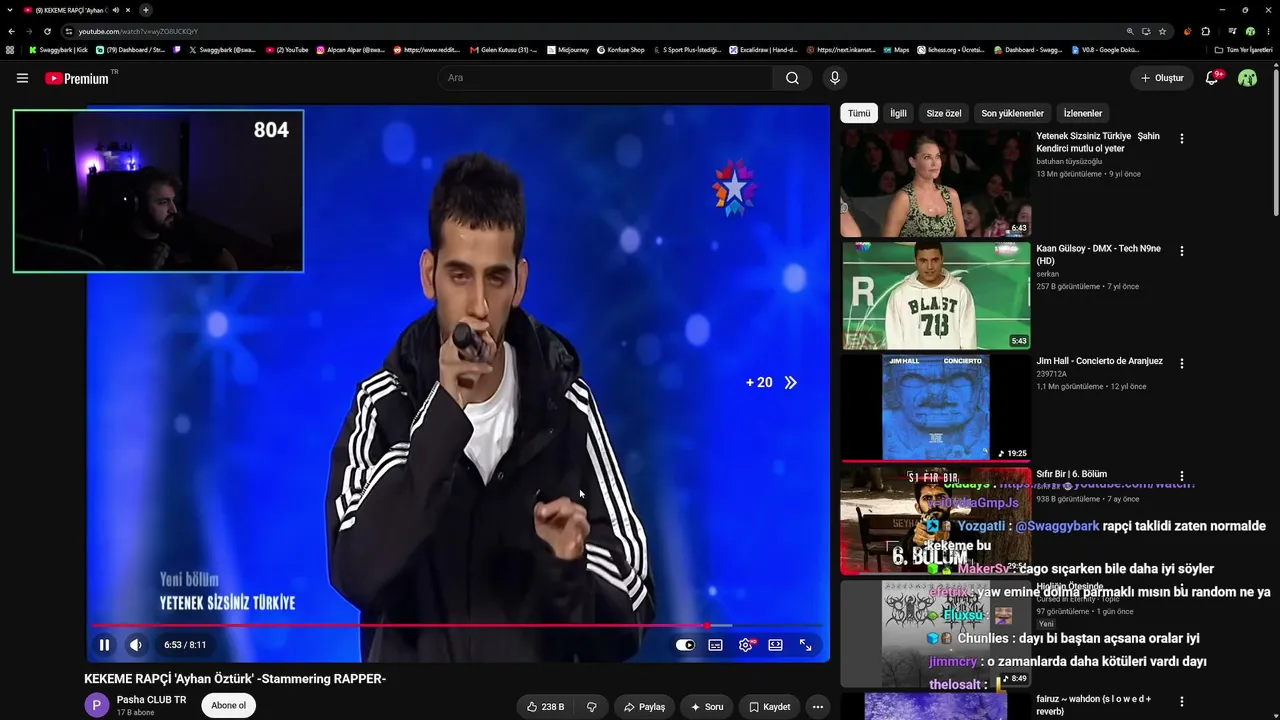Share the video via Paylaş

click(644, 707)
